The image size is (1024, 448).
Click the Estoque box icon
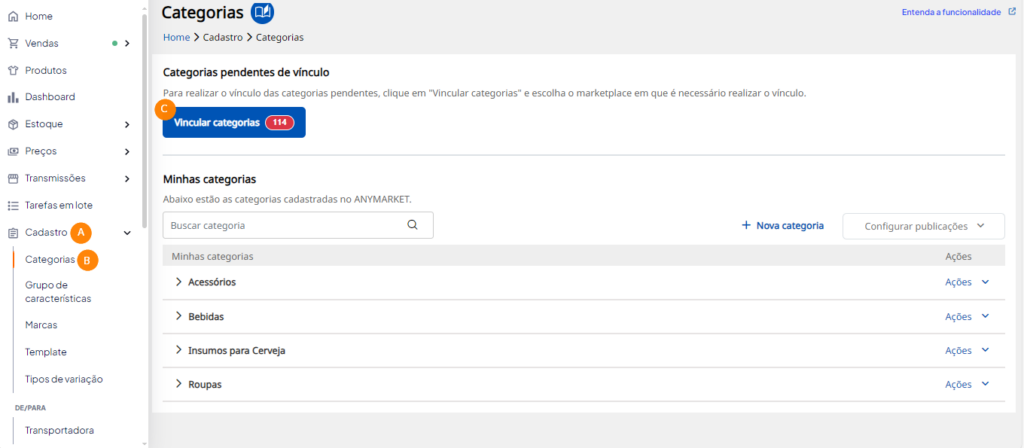[12, 124]
